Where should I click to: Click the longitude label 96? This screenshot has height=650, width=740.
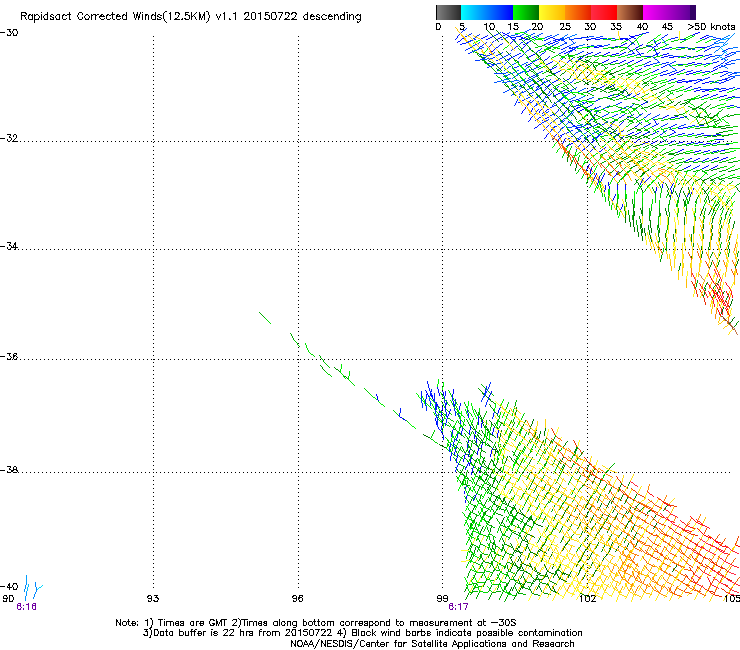[x=297, y=598]
